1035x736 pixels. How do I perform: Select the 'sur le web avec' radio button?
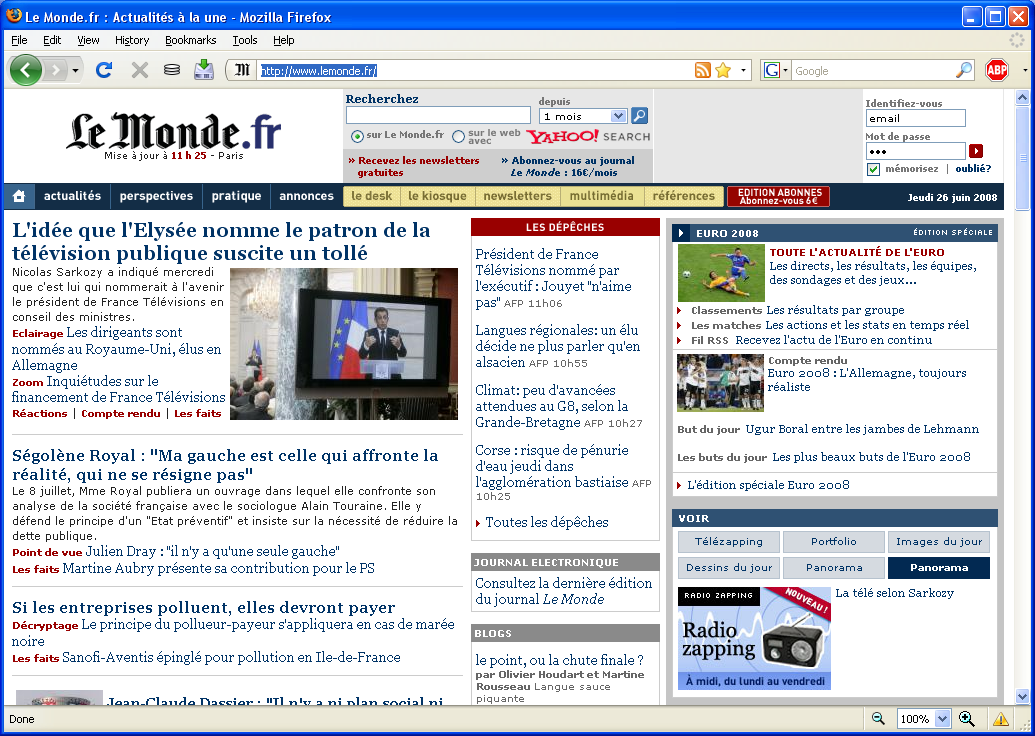click(459, 137)
